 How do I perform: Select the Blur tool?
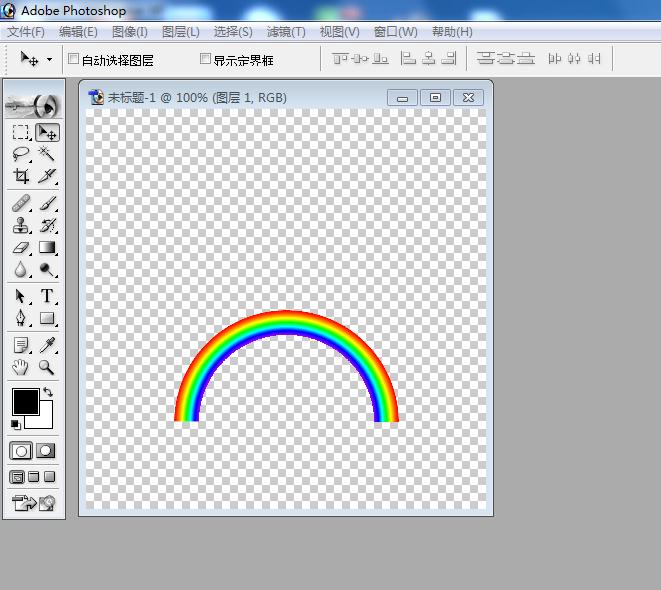click(20, 269)
